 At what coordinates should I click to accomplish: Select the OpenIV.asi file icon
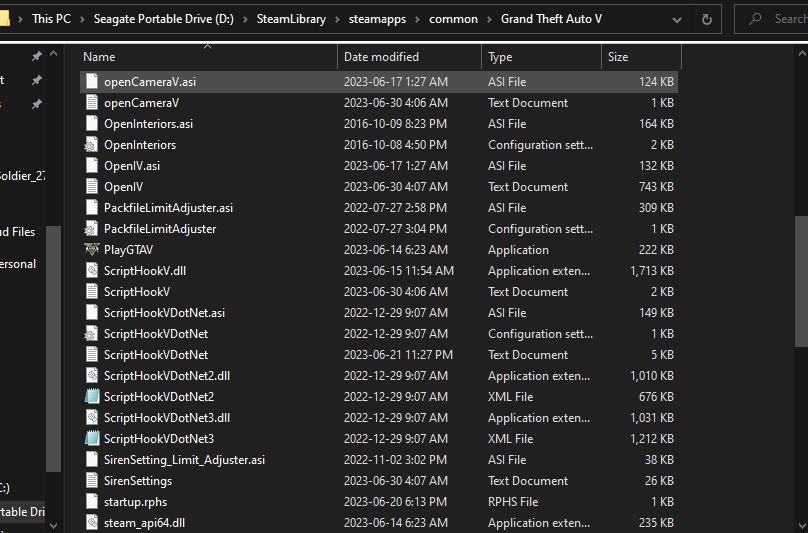click(92, 166)
